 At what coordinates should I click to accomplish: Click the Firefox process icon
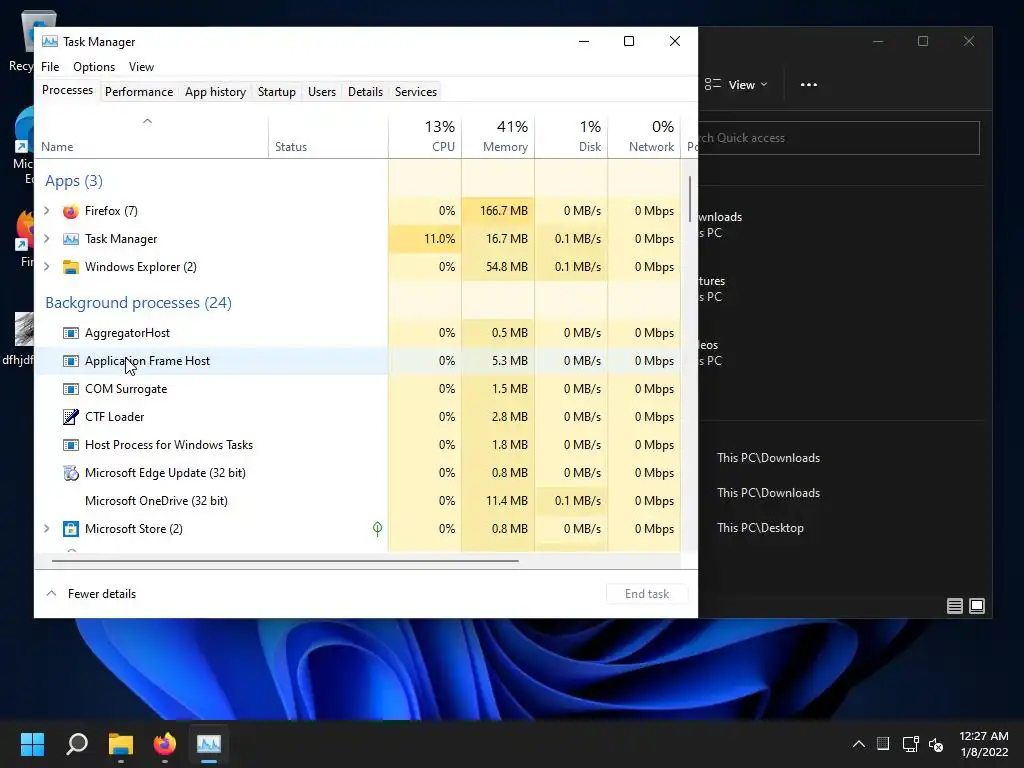point(71,211)
